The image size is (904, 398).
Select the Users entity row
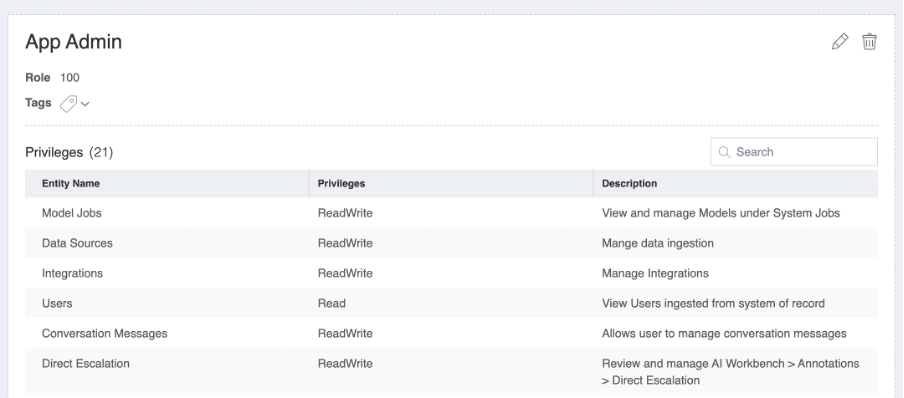pyautogui.click(x=451, y=303)
